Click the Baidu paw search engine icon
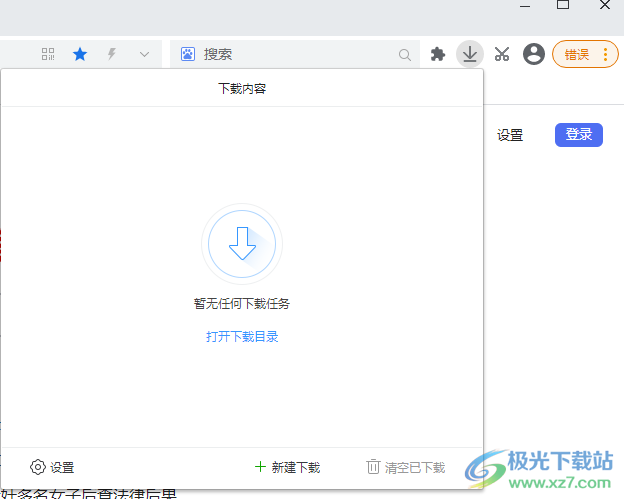Image resolution: width=624 pixels, height=499 pixels. [188, 54]
